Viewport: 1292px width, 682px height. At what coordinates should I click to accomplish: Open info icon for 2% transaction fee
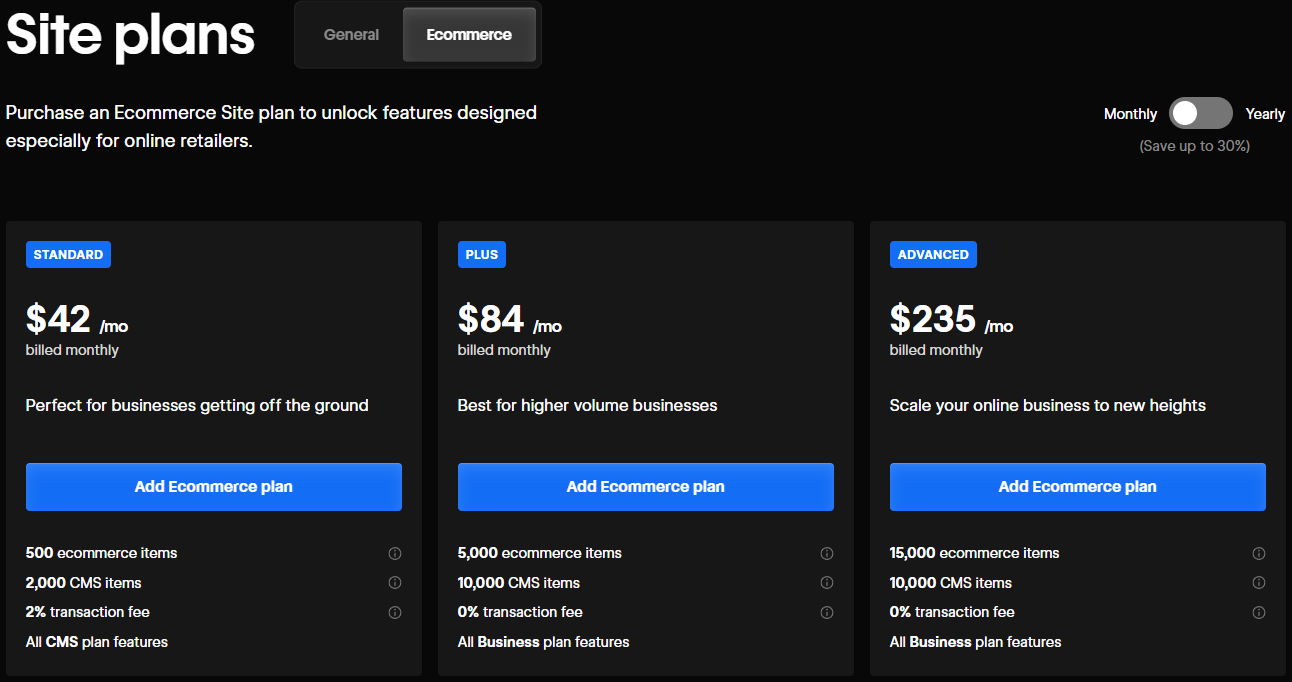pyautogui.click(x=395, y=613)
